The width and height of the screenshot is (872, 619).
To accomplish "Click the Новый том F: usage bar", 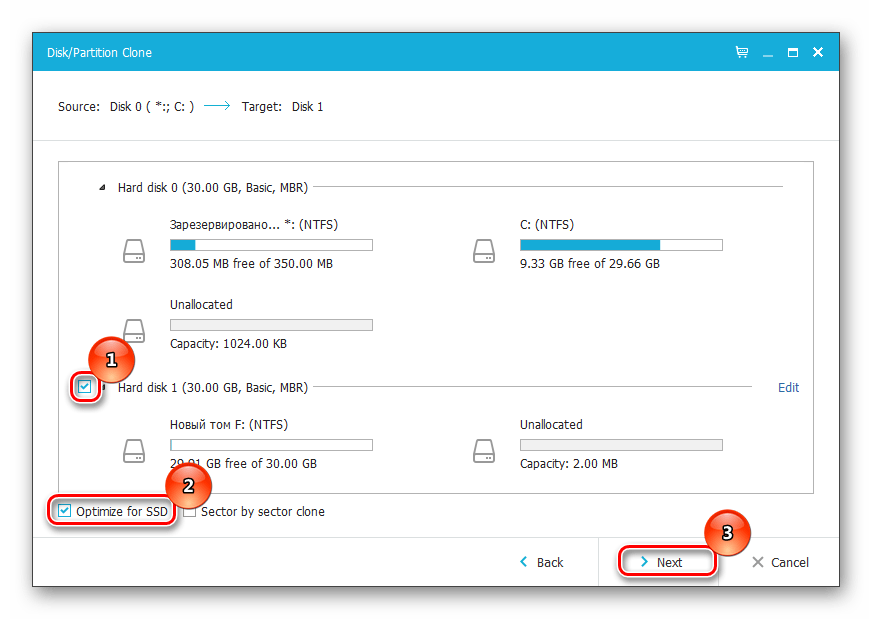I will click(271, 445).
